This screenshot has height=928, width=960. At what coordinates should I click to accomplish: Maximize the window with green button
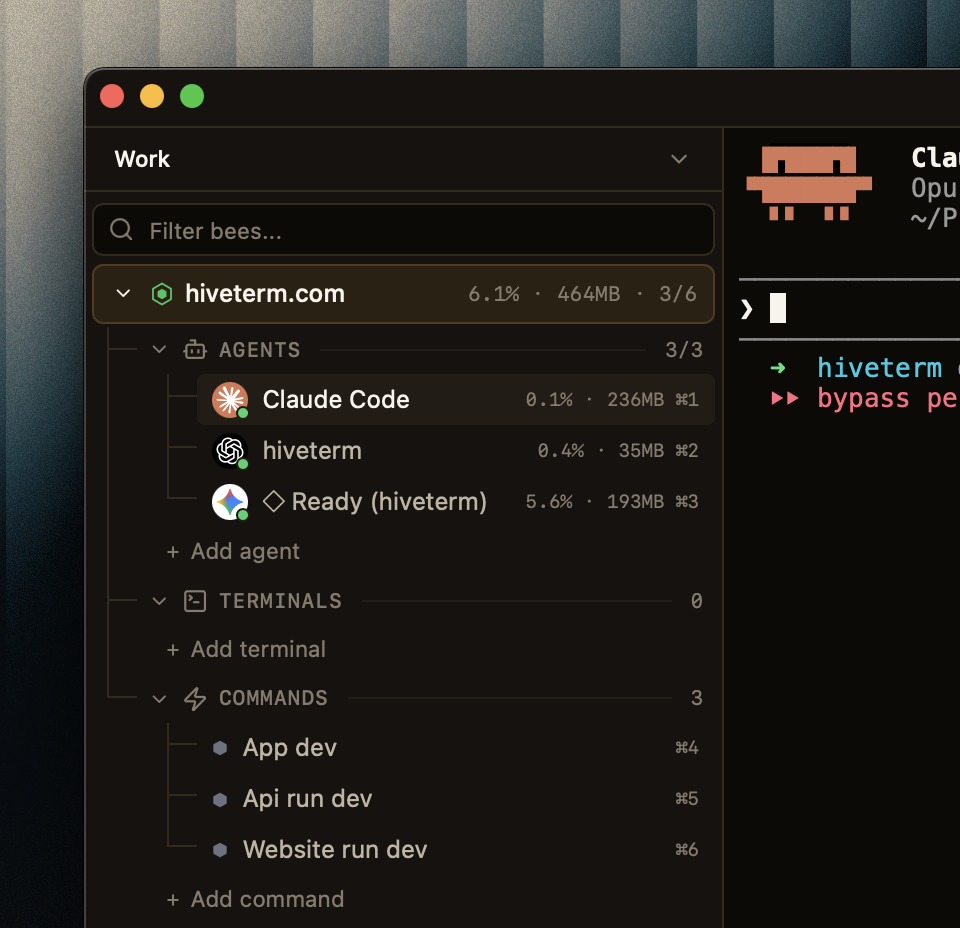coord(192,96)
